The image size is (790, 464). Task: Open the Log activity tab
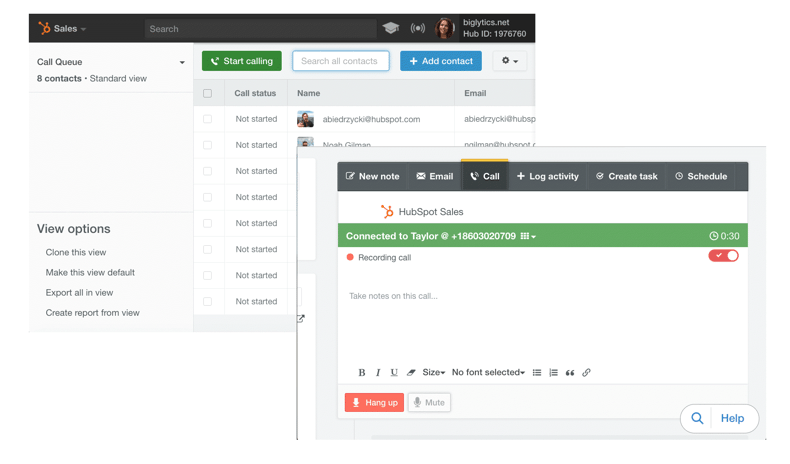coord(548,176)
